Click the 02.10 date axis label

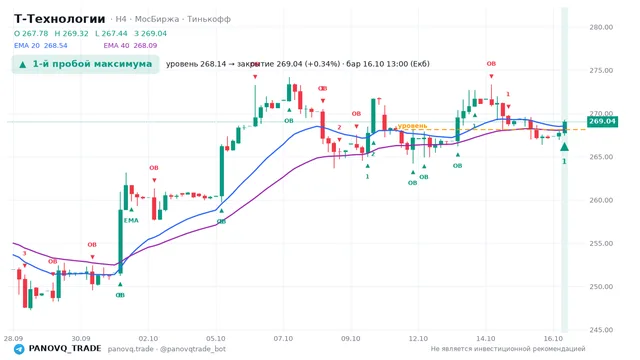tap(149, 339)
